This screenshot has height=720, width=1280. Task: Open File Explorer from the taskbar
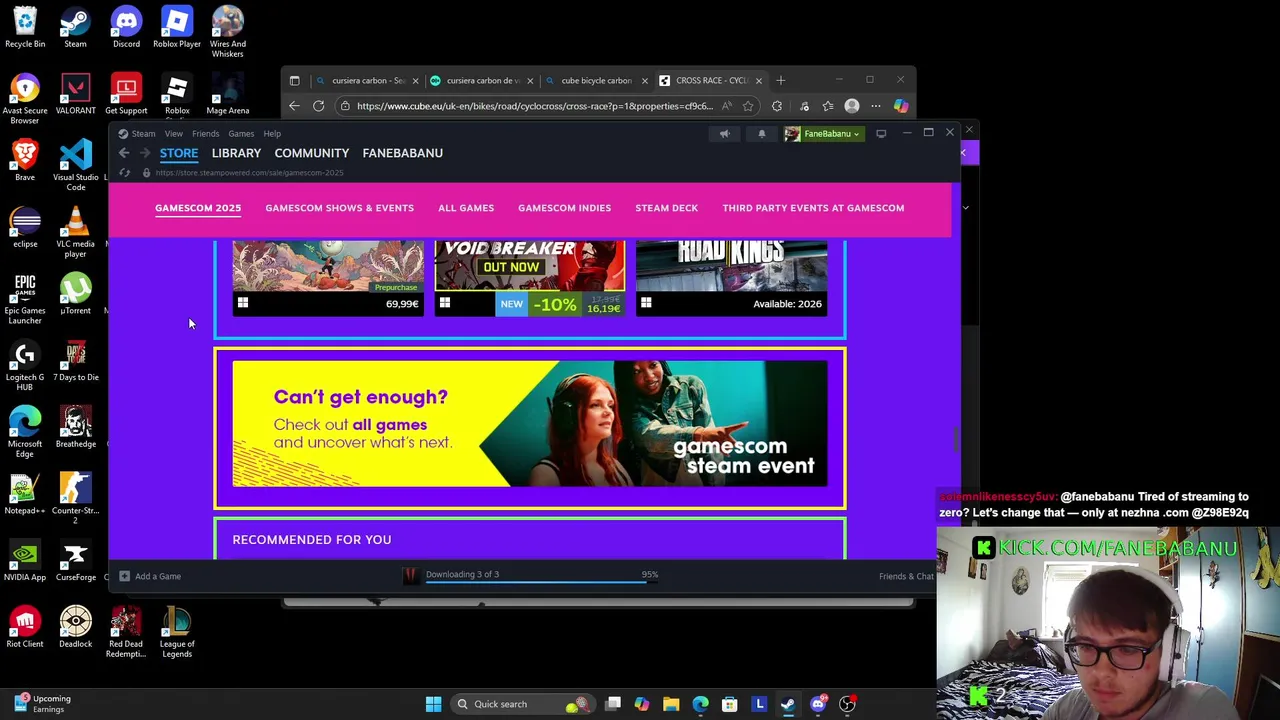pos(671,704)
